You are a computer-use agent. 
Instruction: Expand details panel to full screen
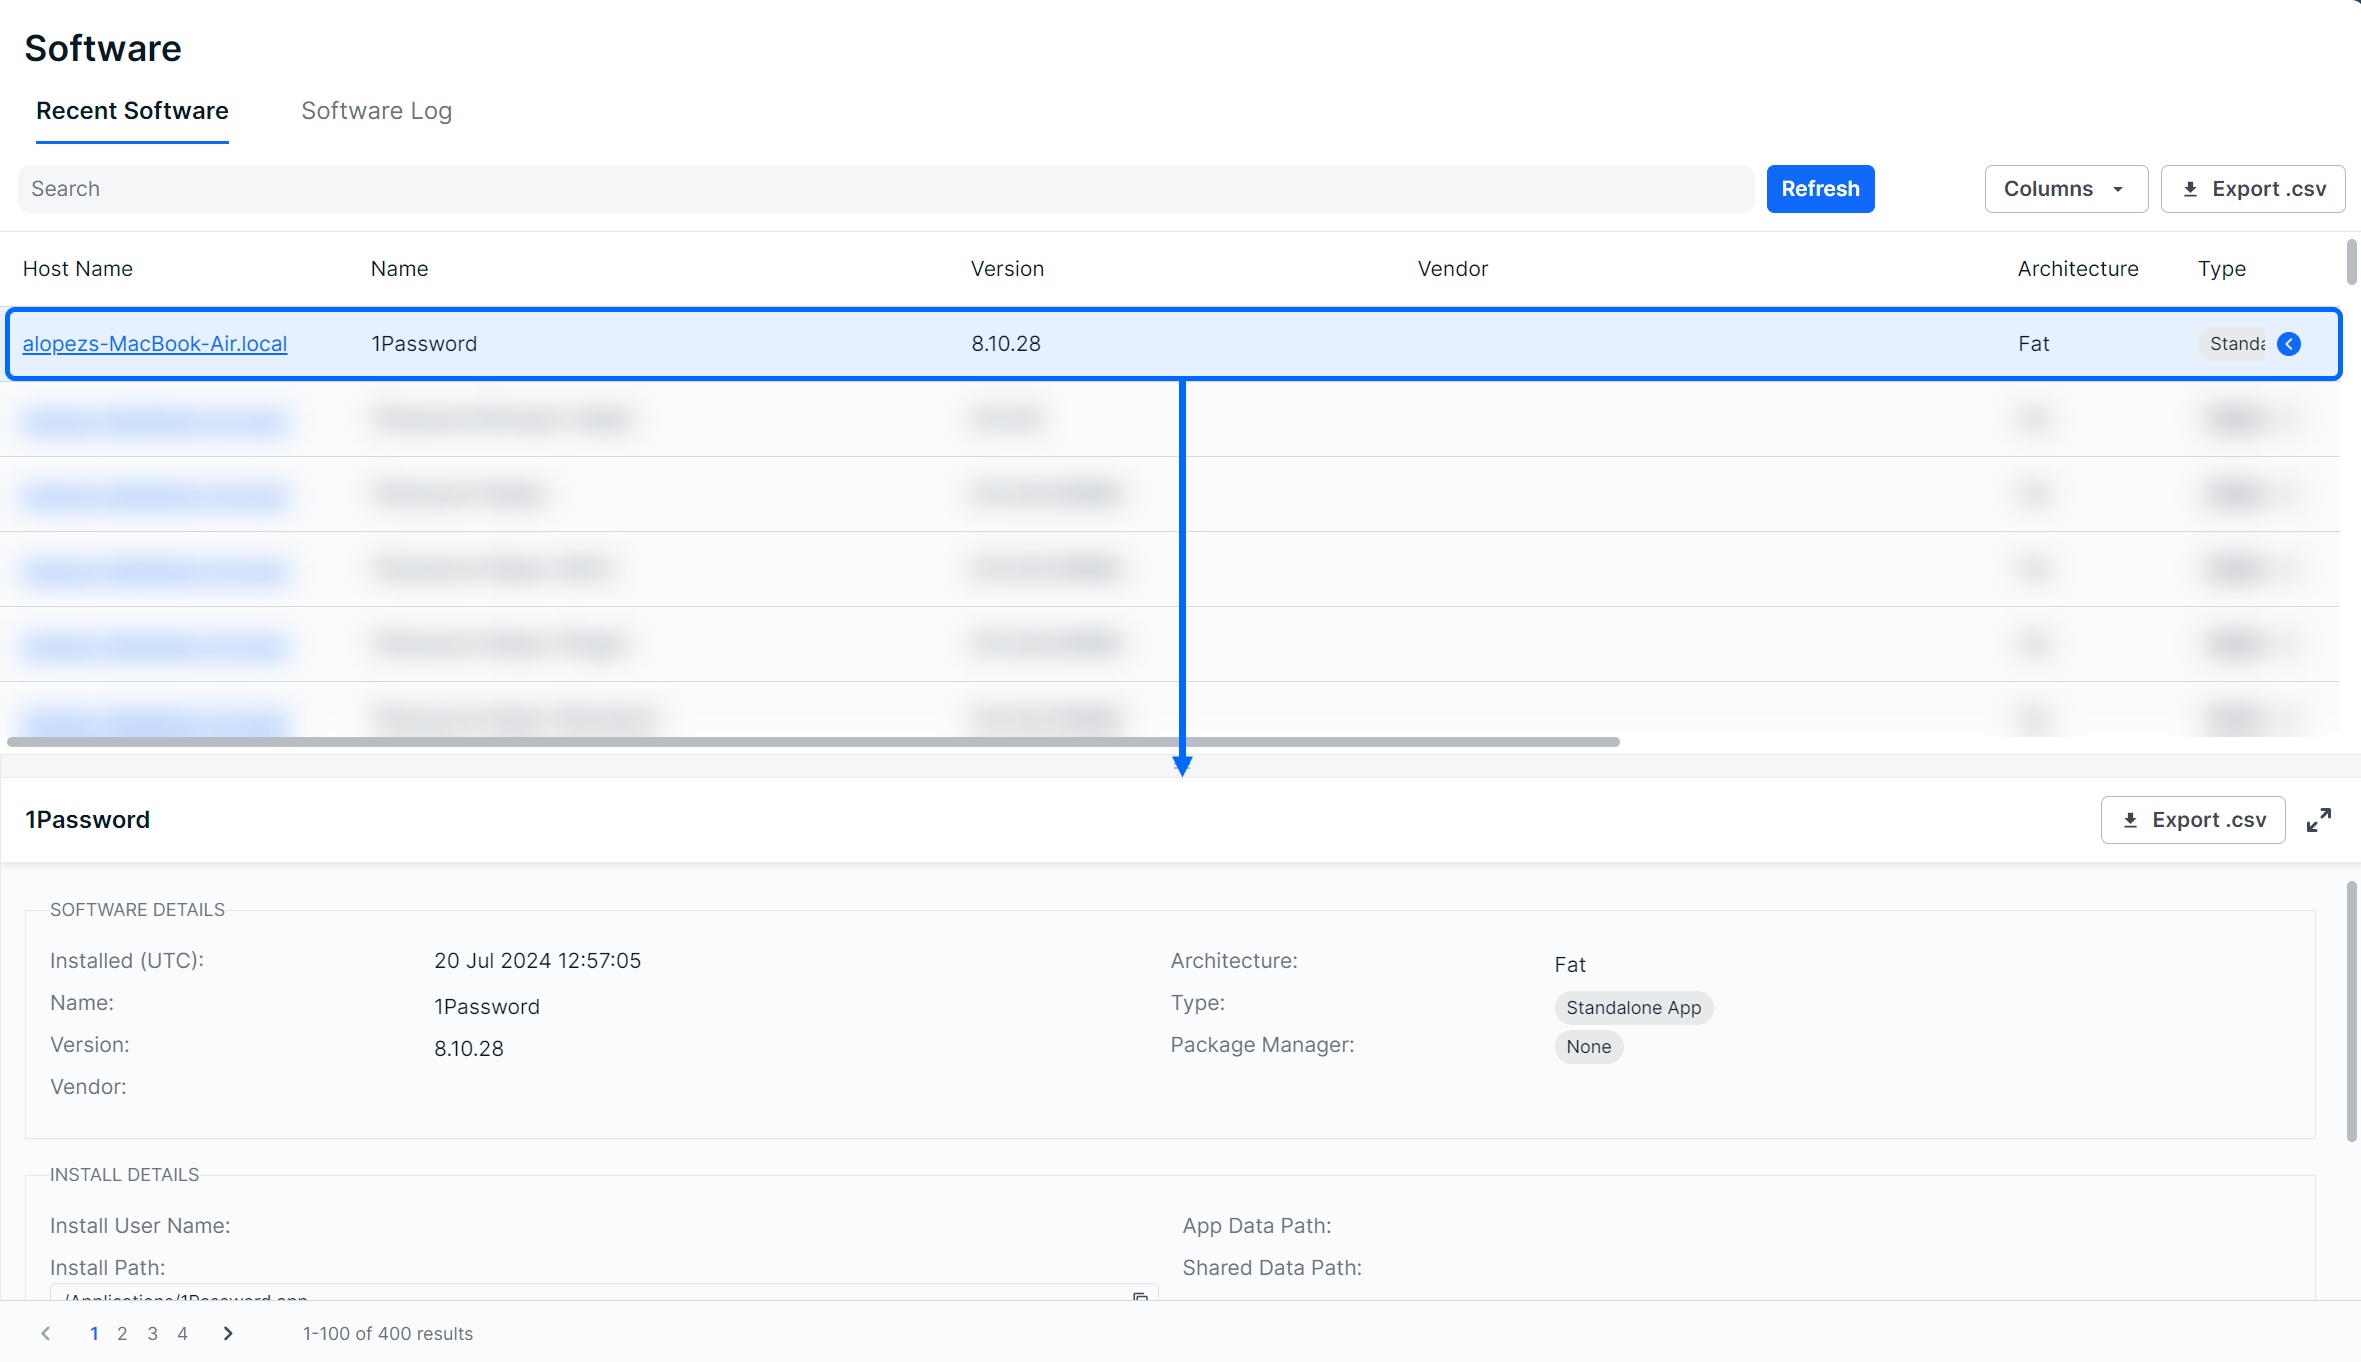coord(2318,820)
